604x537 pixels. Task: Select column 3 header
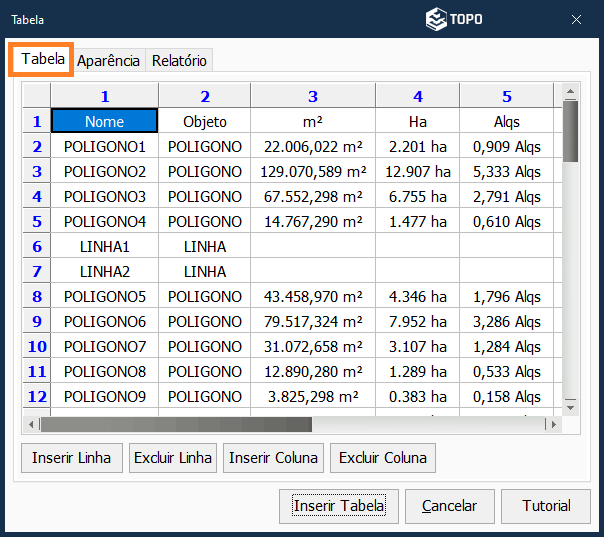click(x=313, y=96)
